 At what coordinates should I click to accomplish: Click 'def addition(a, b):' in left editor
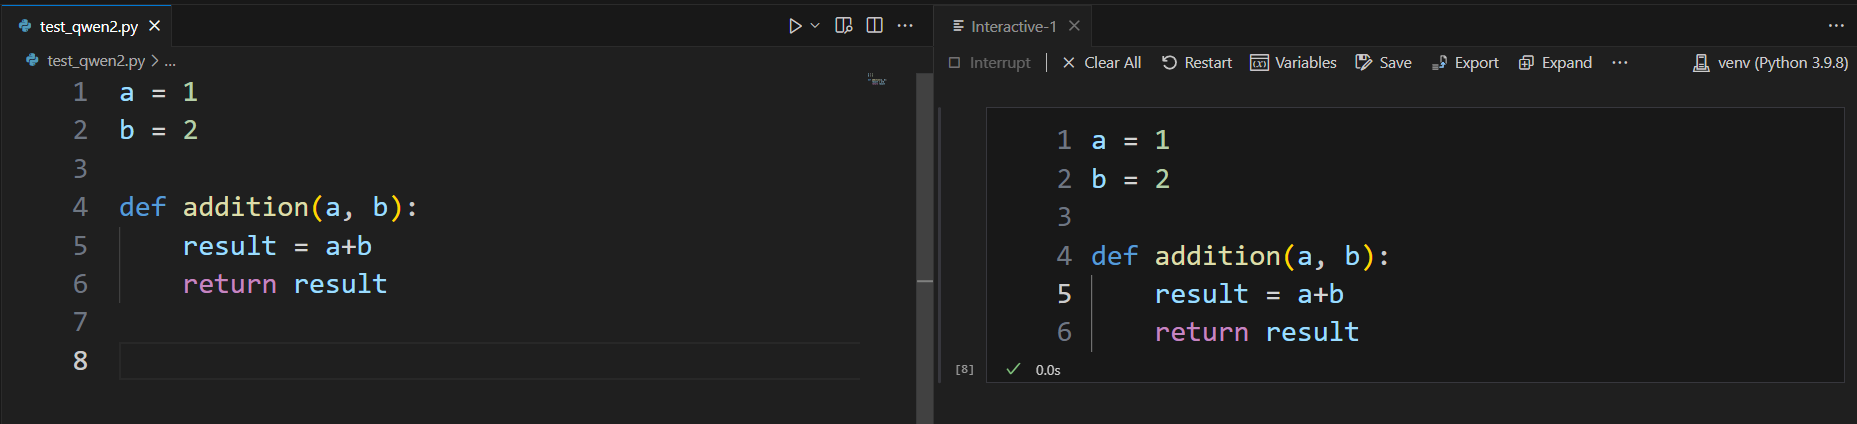click(268, 207)
